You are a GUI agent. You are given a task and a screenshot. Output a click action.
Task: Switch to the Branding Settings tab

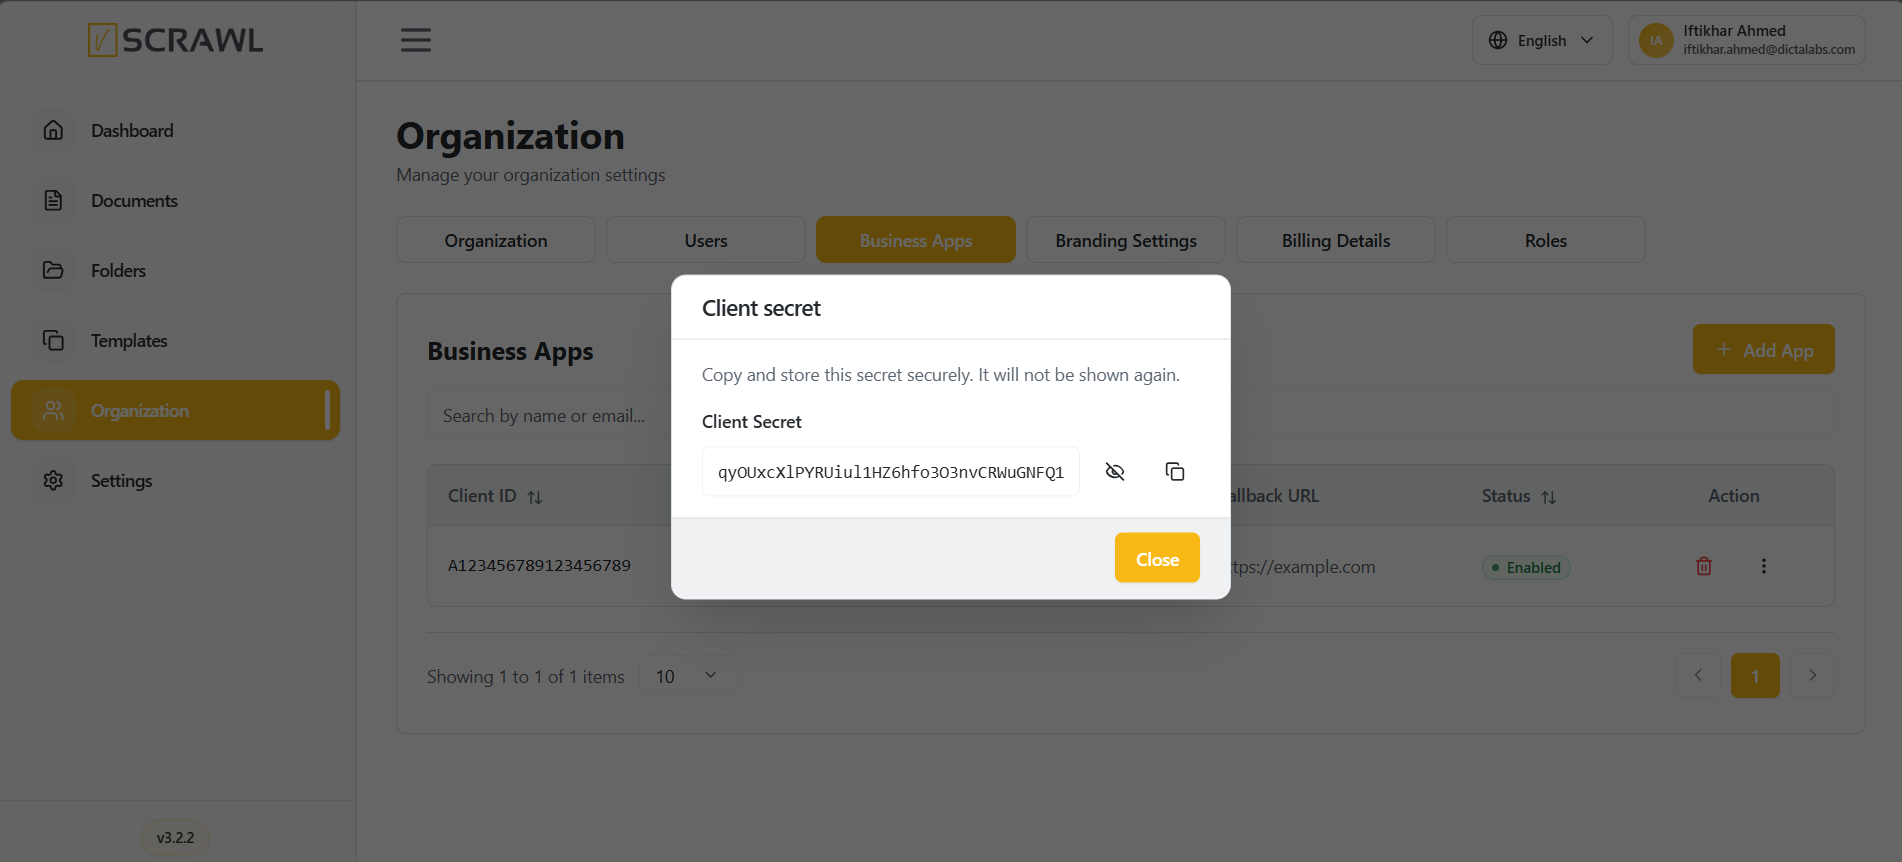coord(1126,240)
